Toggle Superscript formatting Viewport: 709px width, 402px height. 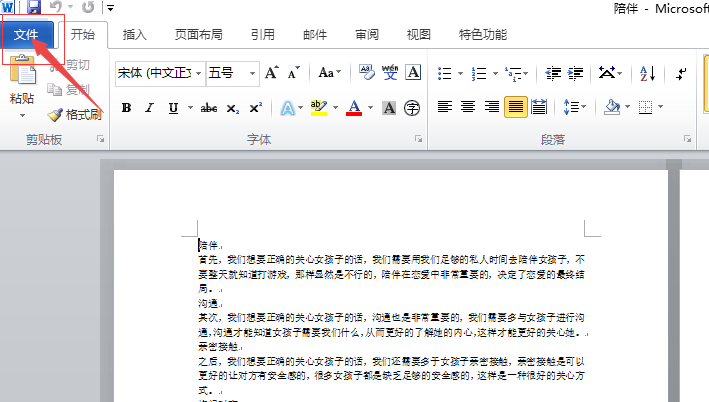(256, 108)
